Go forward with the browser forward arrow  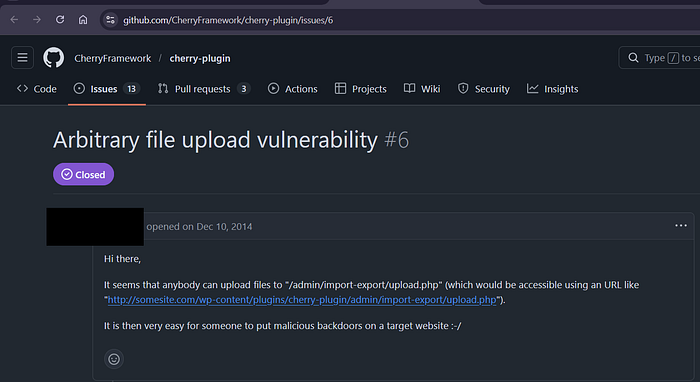(x=37, y=20)
